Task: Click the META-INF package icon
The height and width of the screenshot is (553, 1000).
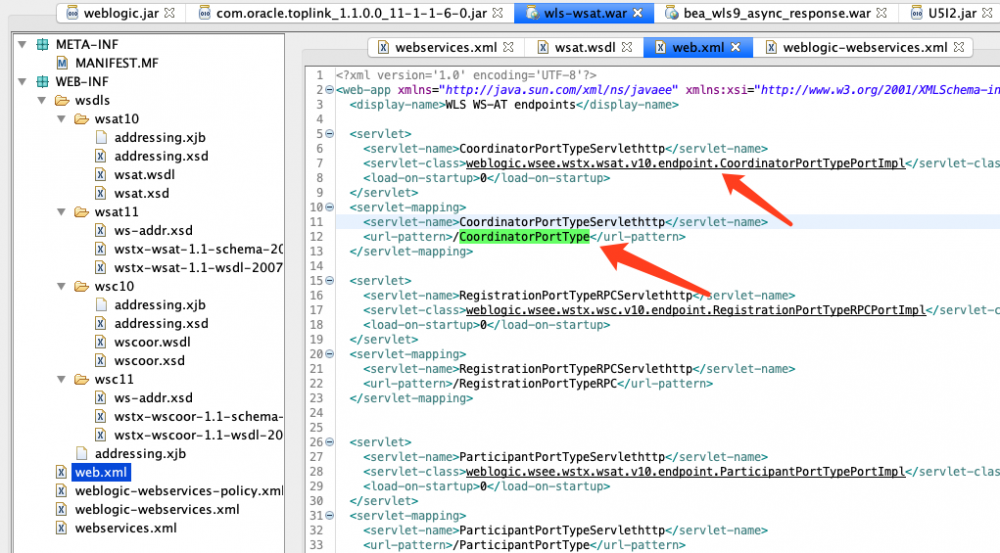Action: pos(42,45)
